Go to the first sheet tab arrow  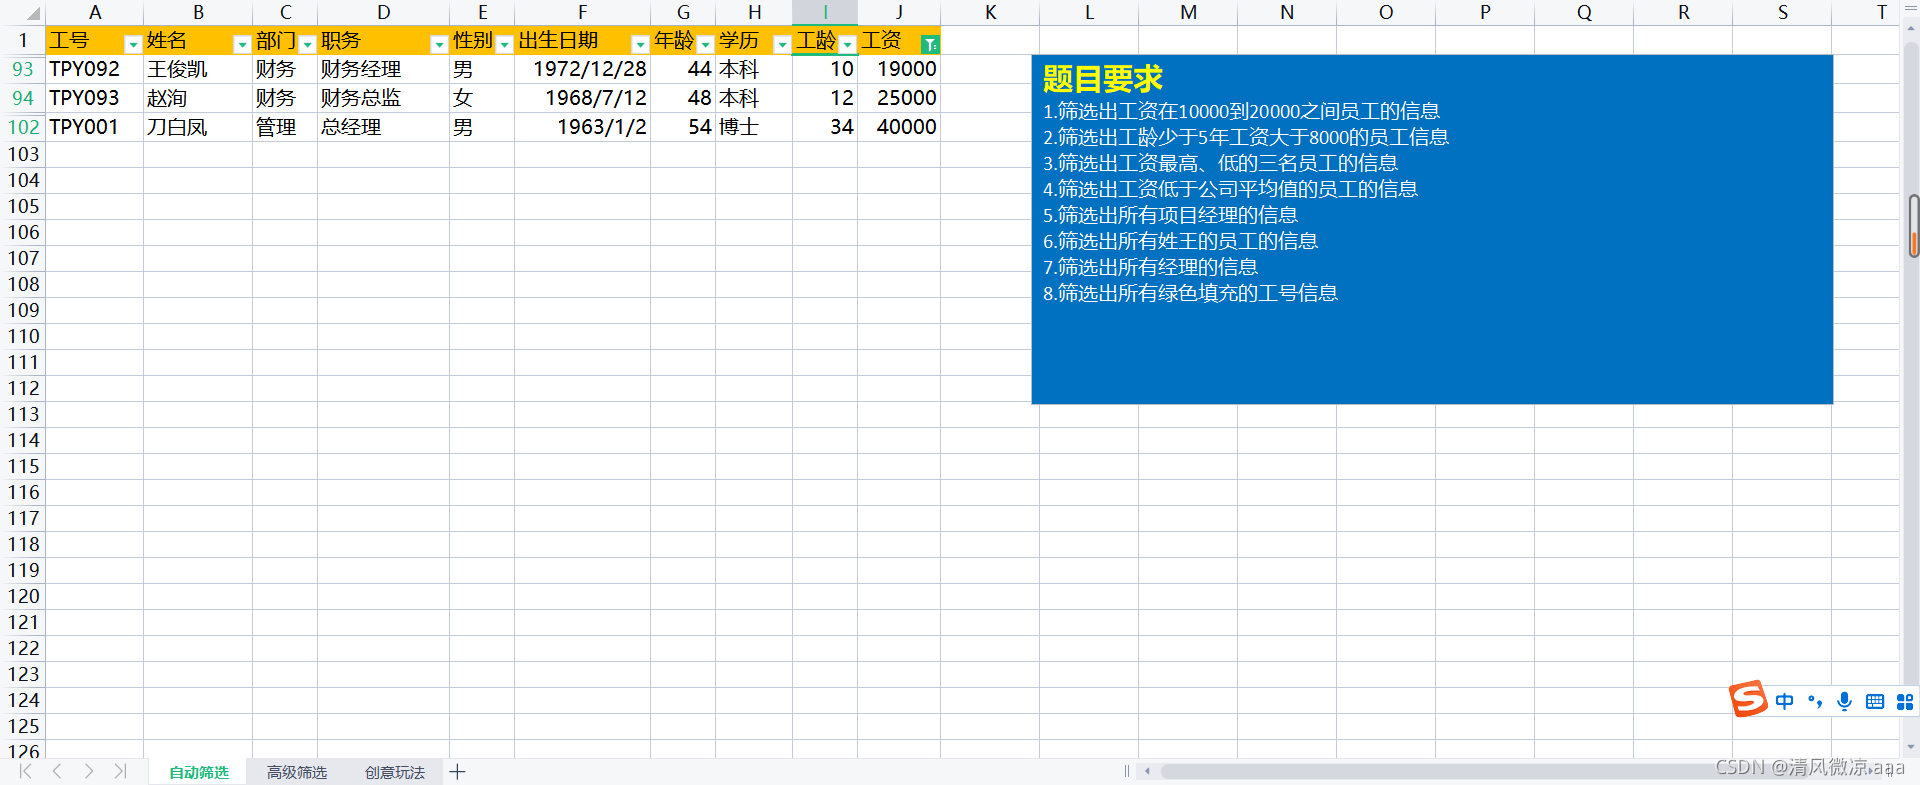26,771
